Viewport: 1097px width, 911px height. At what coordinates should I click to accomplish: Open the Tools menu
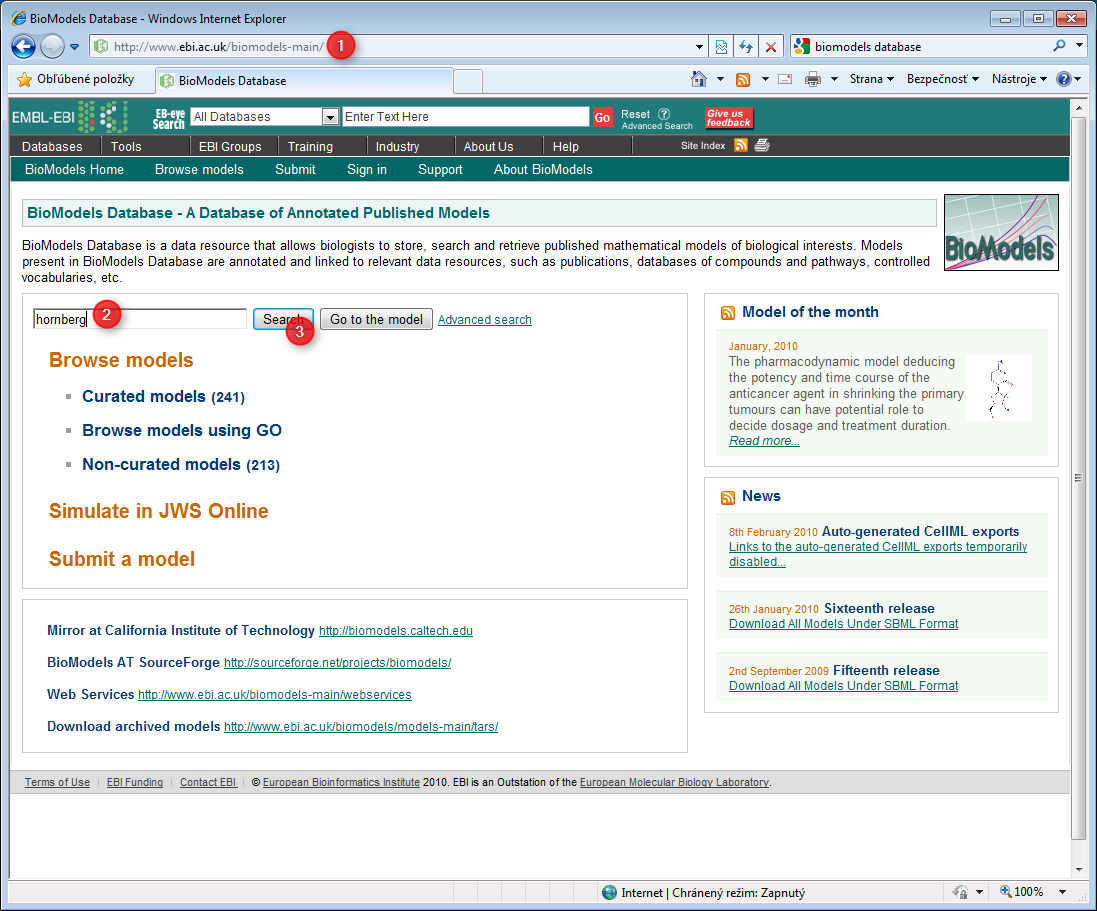coord(126,146)
